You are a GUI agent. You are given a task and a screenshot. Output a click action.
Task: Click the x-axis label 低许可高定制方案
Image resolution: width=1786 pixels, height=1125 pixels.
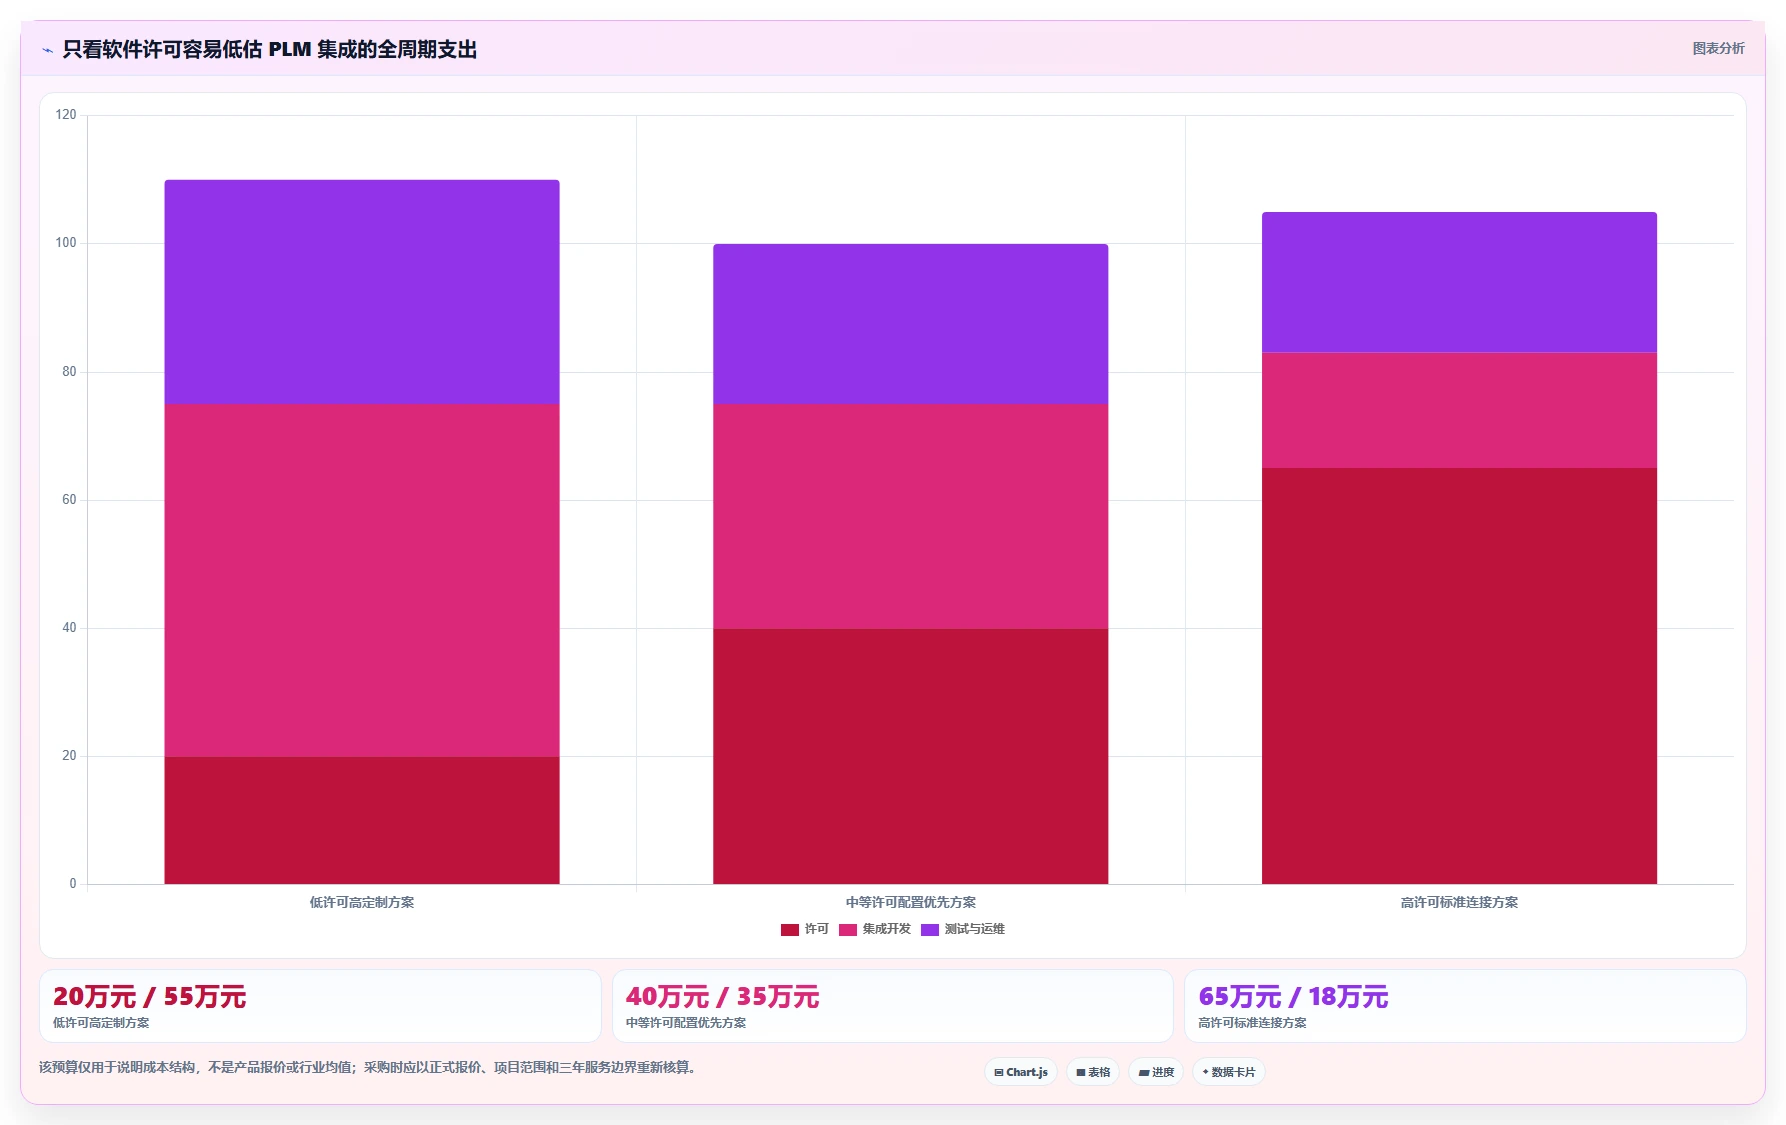point(362,902)
